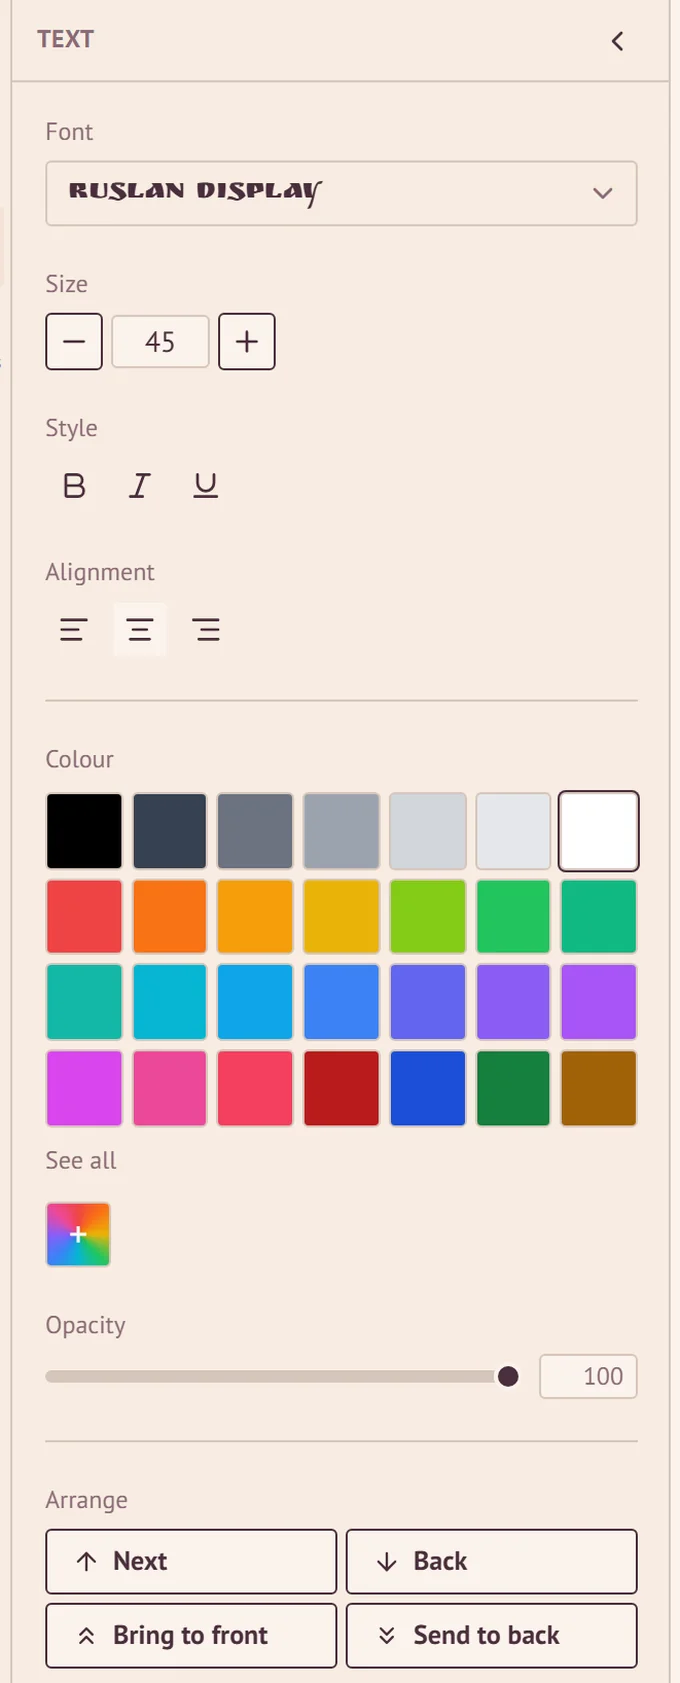
Task: Click the opacity value field showing 100
Action: (588, 1377)
